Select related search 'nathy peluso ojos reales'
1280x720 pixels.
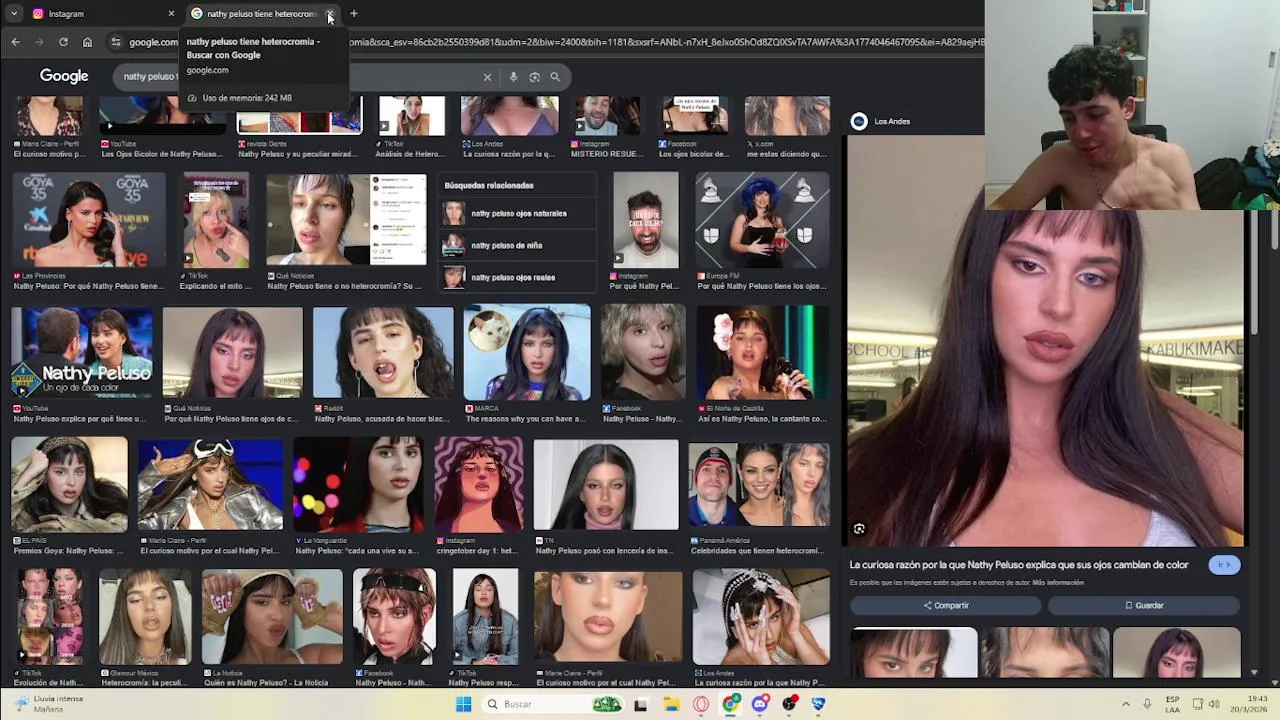click(518, 277)
